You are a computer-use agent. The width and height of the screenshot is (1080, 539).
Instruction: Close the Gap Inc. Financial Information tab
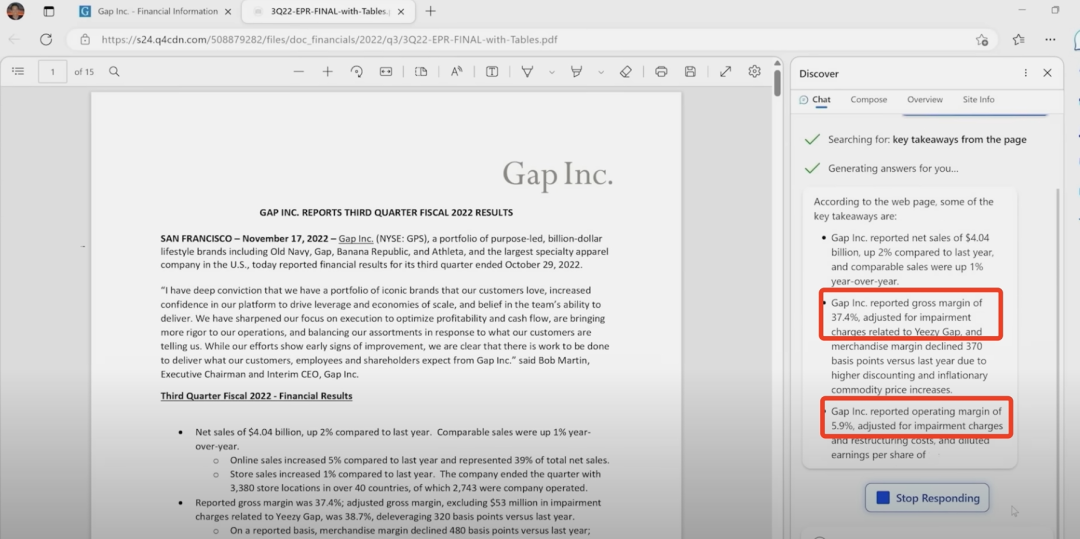click(x=229, y=11)
